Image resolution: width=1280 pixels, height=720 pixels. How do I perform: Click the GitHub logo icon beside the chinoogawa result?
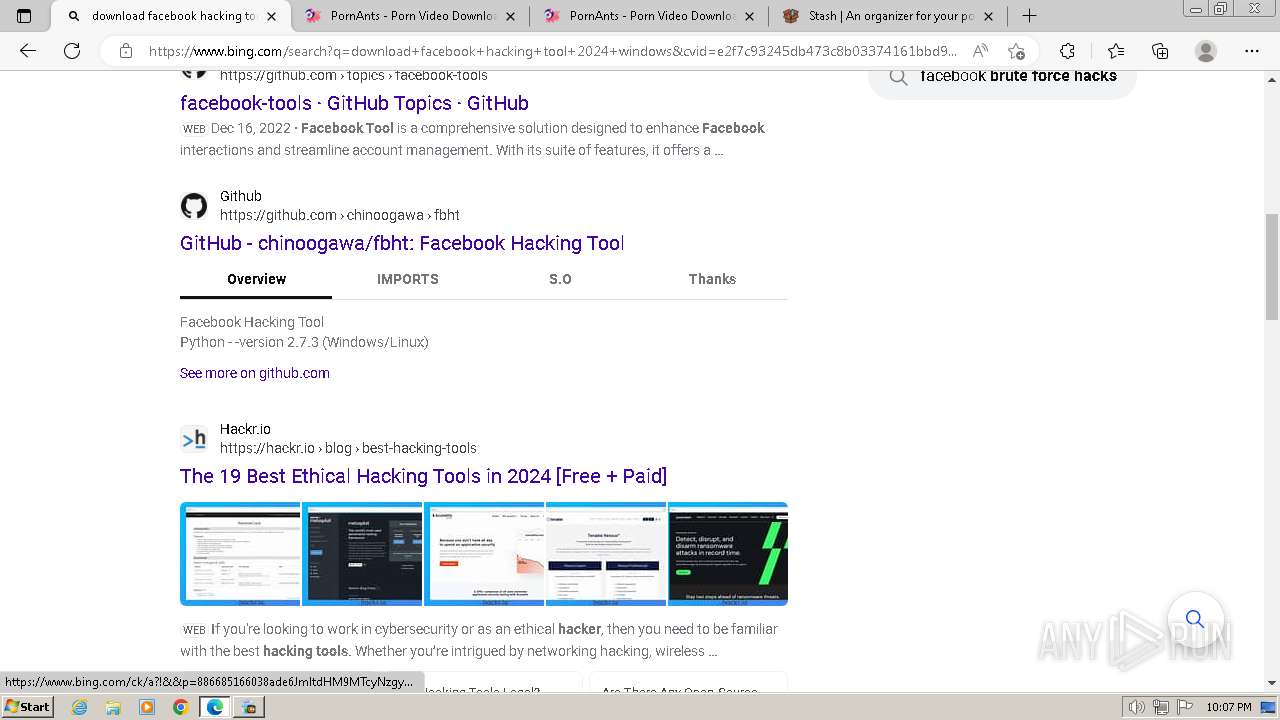click(194, 206)
